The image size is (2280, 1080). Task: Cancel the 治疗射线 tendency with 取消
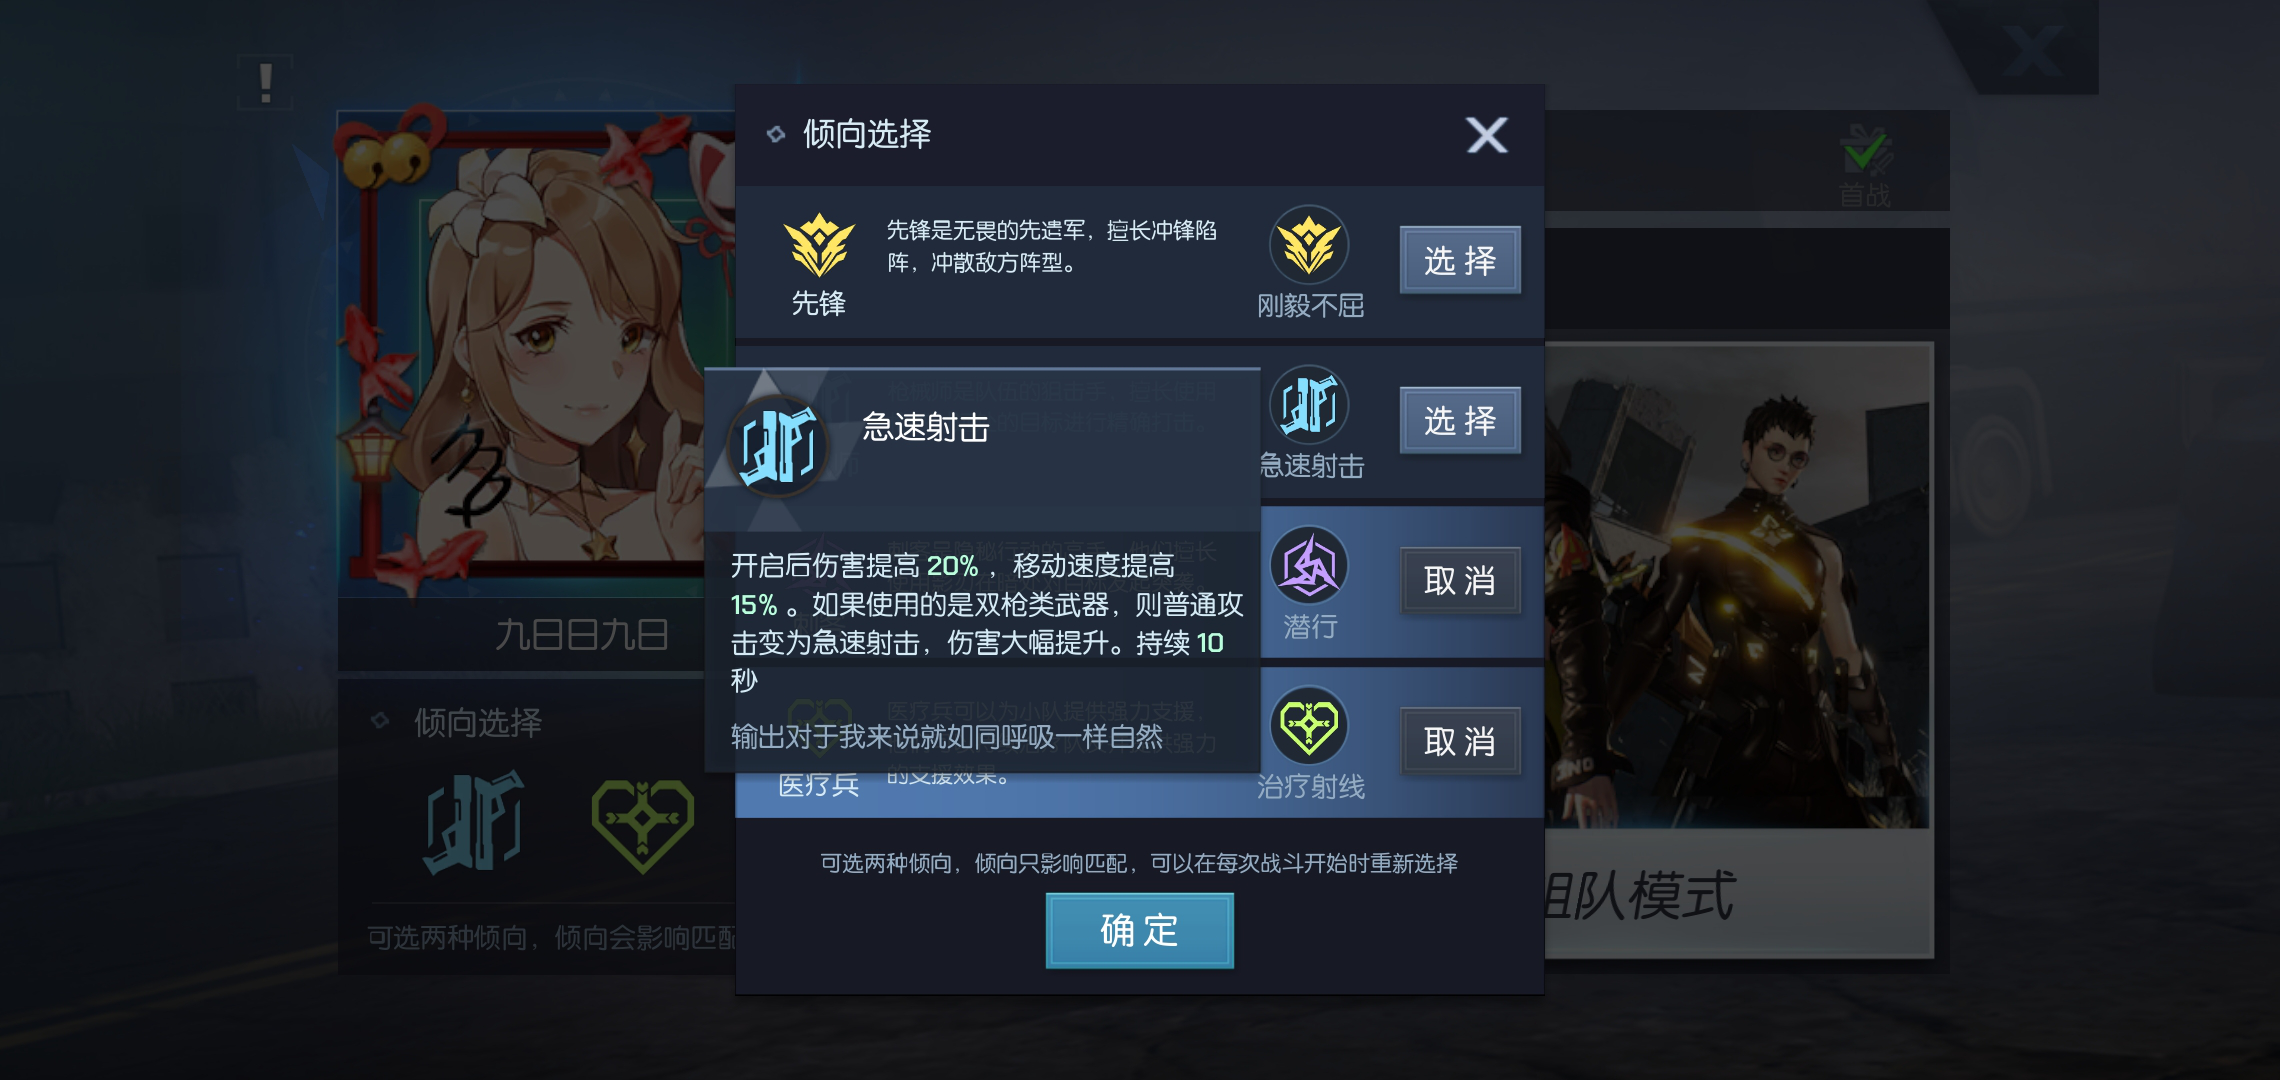pyautogui.click(x=1460, y=741)
